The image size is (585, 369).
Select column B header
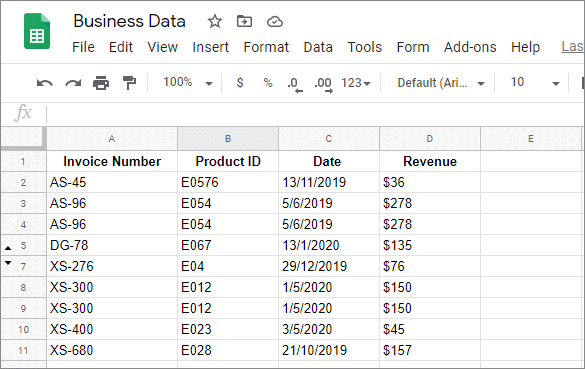click(x=228, y=139)
